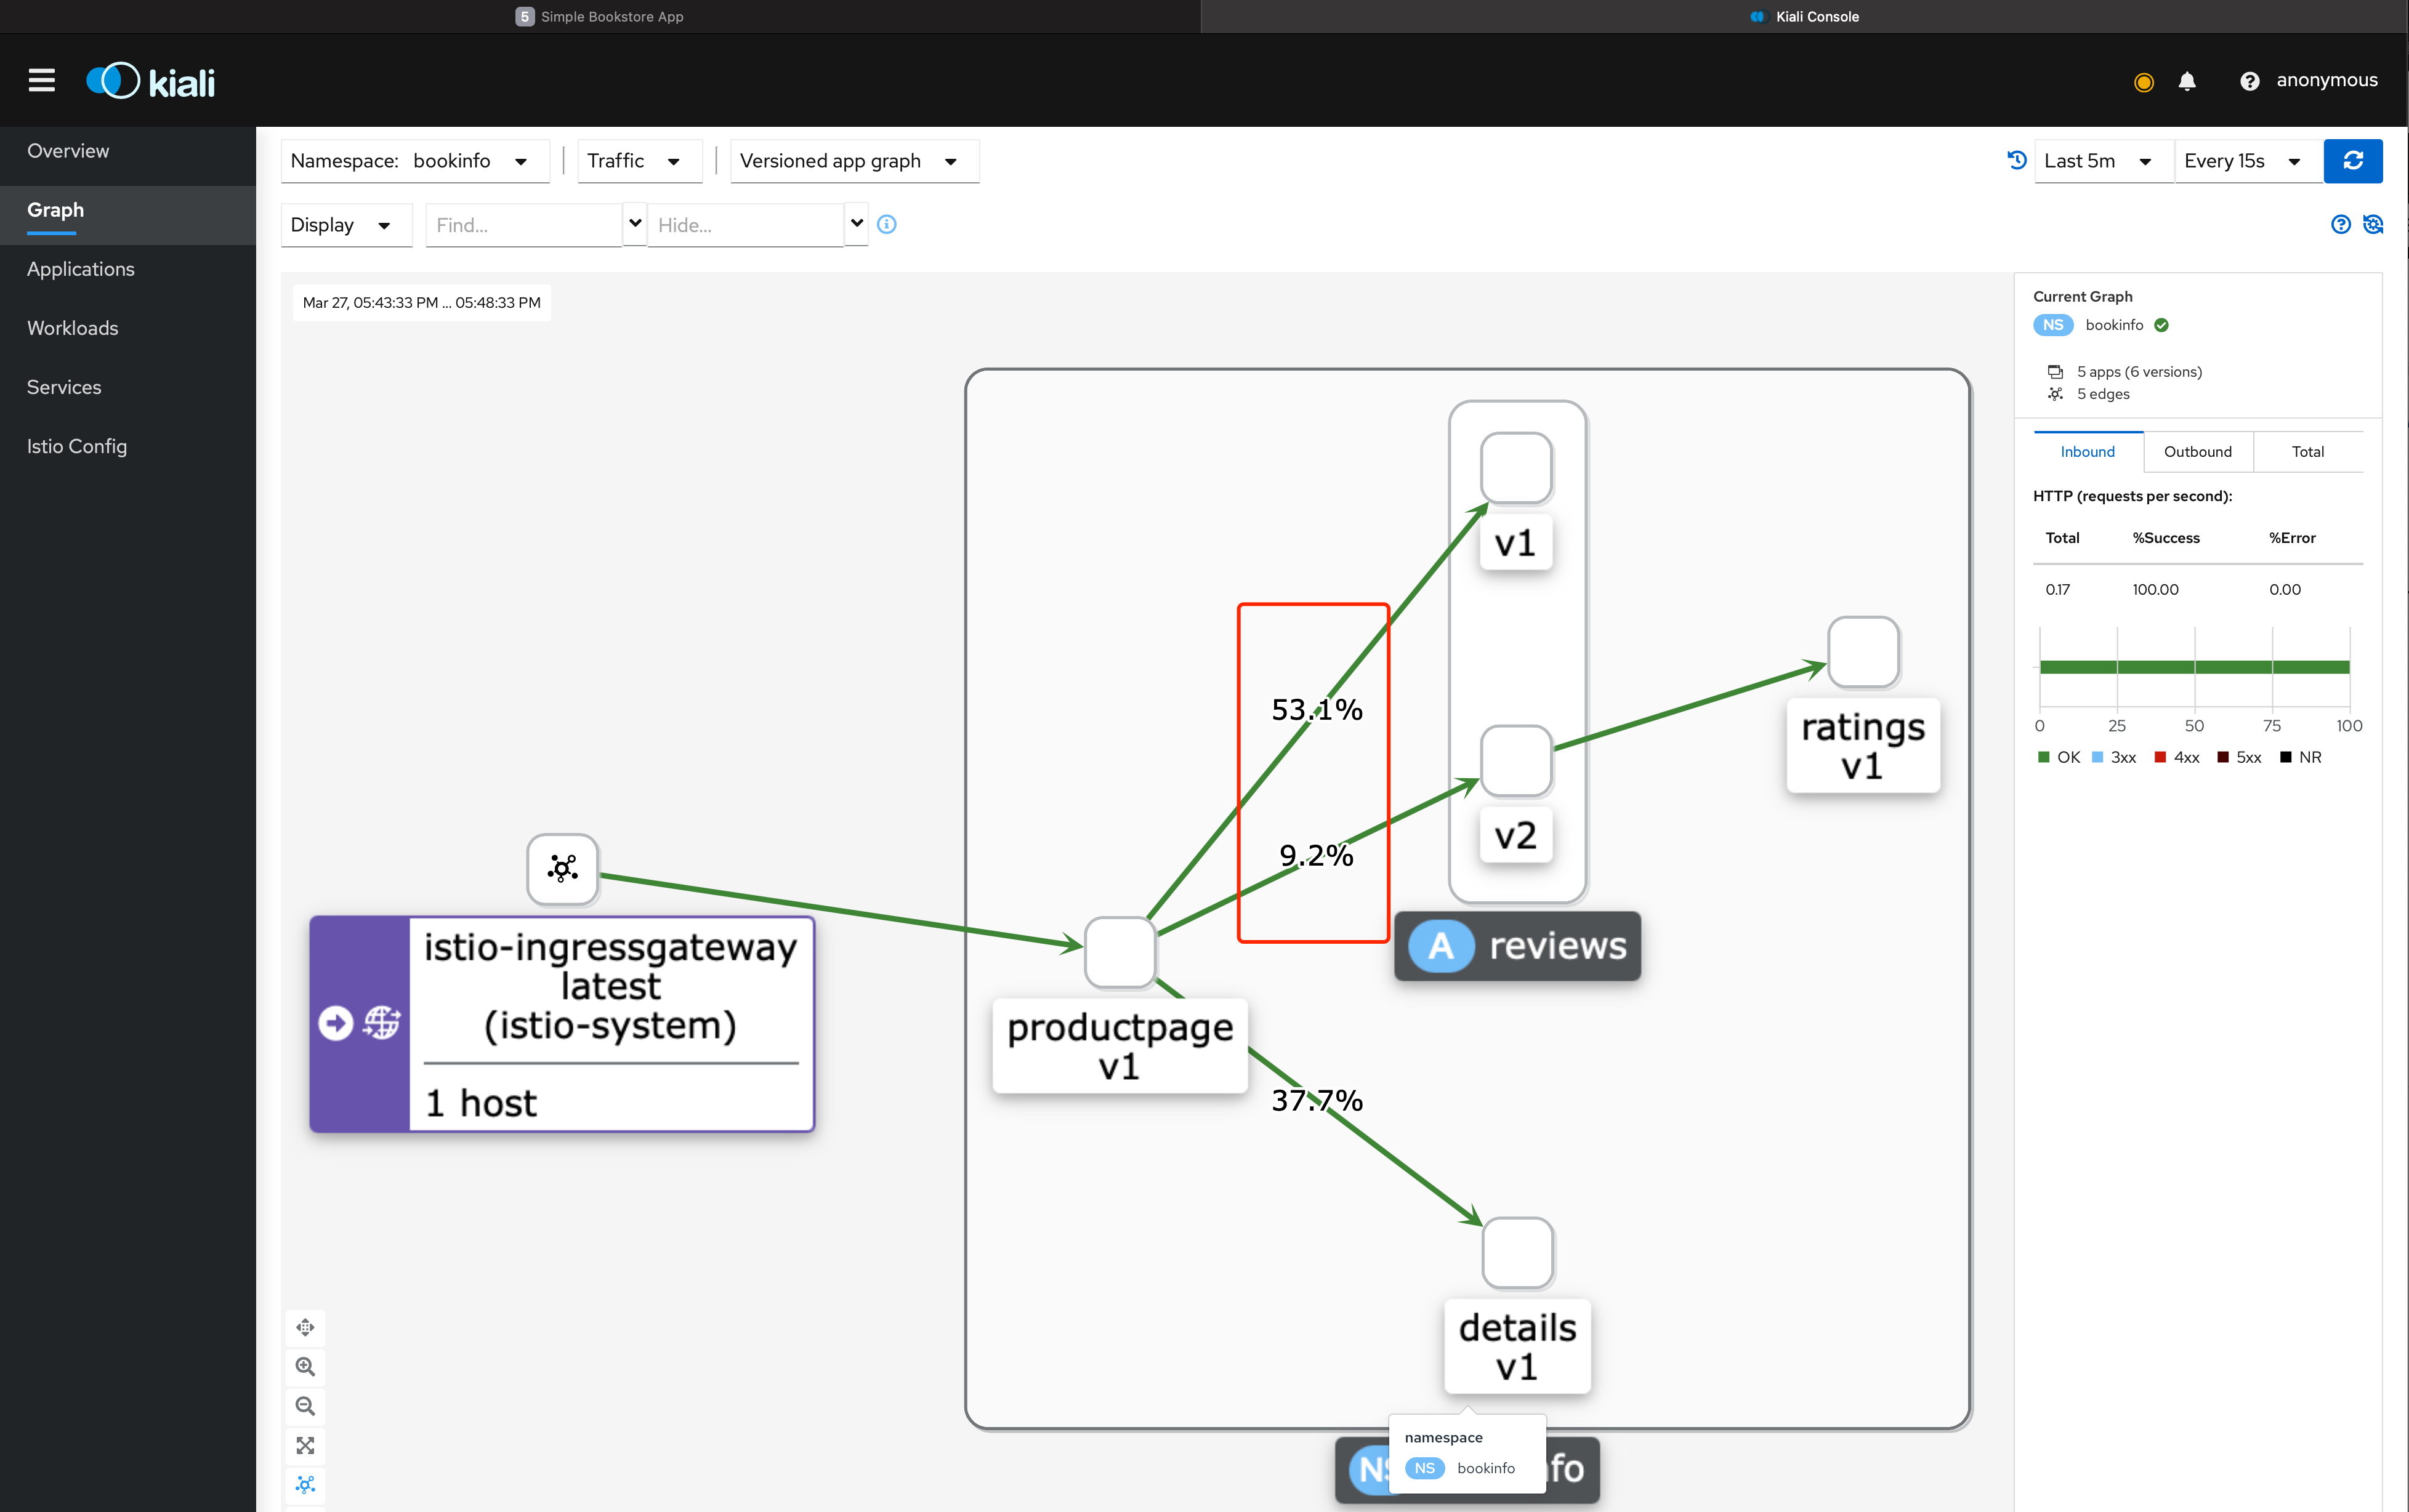Select the reviews v1 node
The height and width of the screenshot is (1512, 2409).
[x=1516, y=468]
